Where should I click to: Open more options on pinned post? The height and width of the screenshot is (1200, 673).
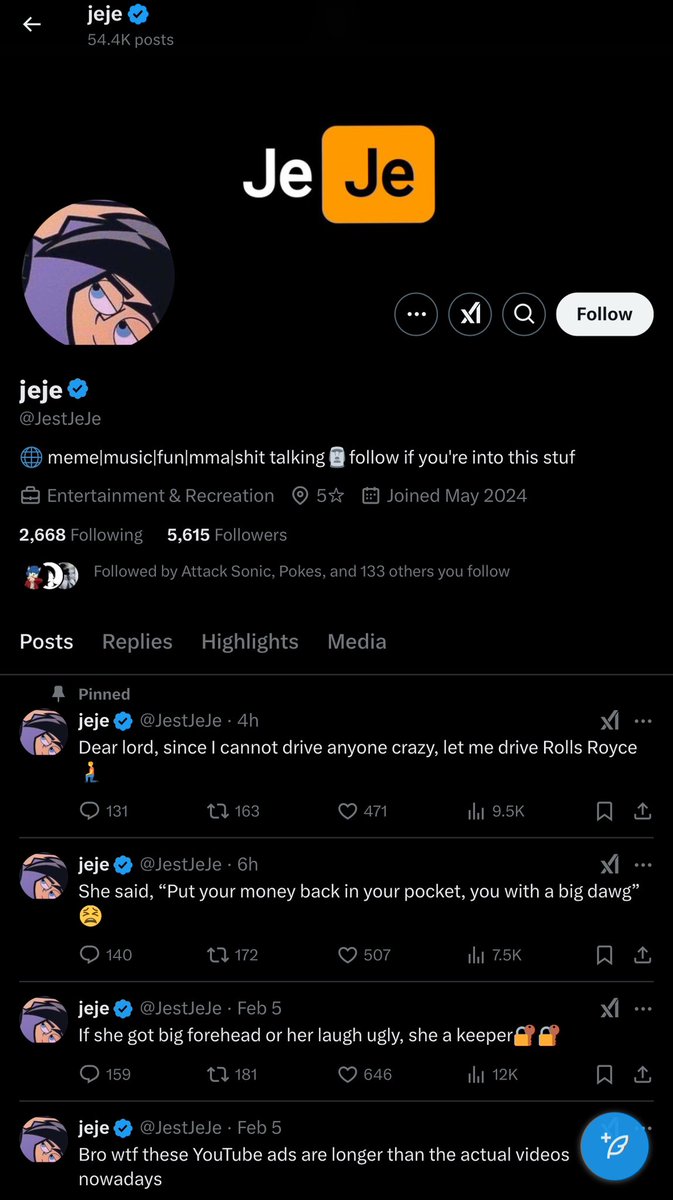(x=643, y=721)
